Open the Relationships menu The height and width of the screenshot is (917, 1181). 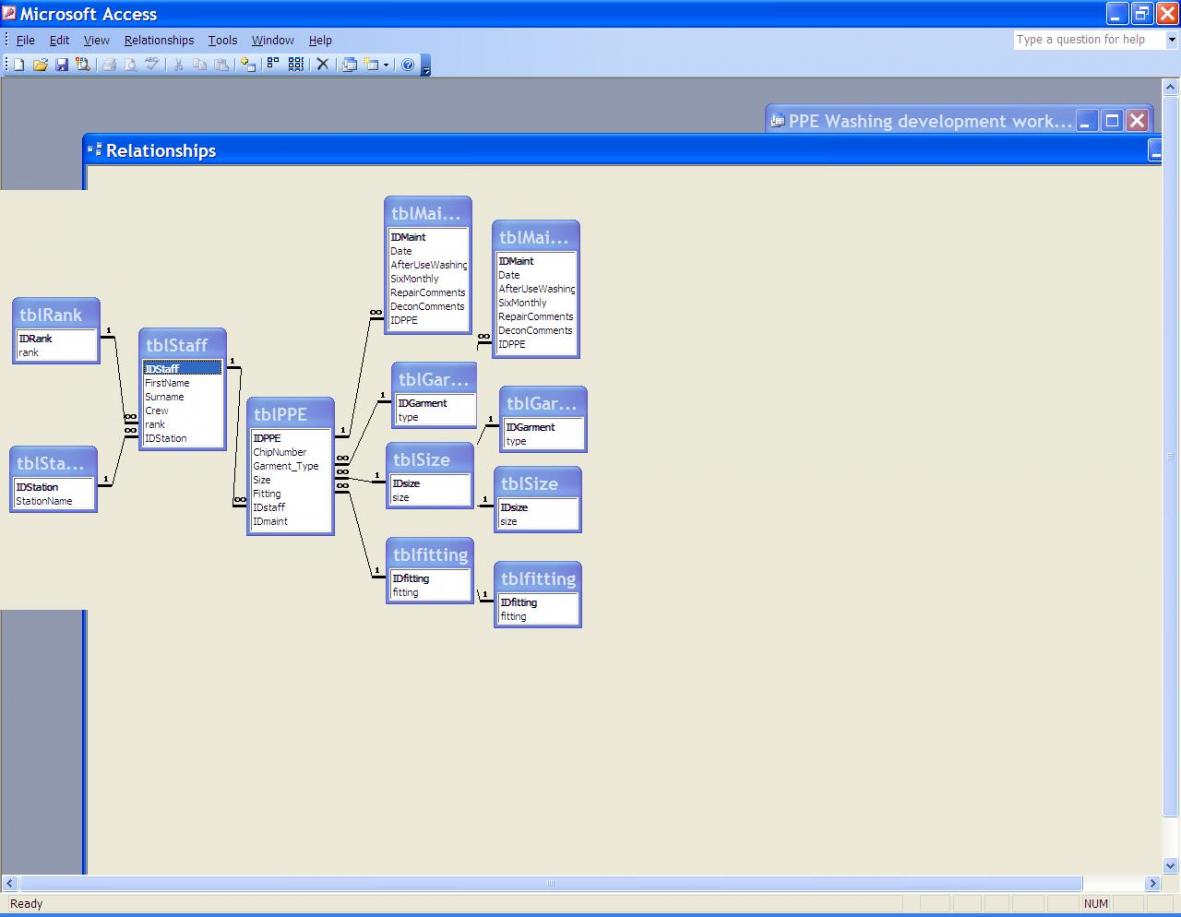click(159, 40)
